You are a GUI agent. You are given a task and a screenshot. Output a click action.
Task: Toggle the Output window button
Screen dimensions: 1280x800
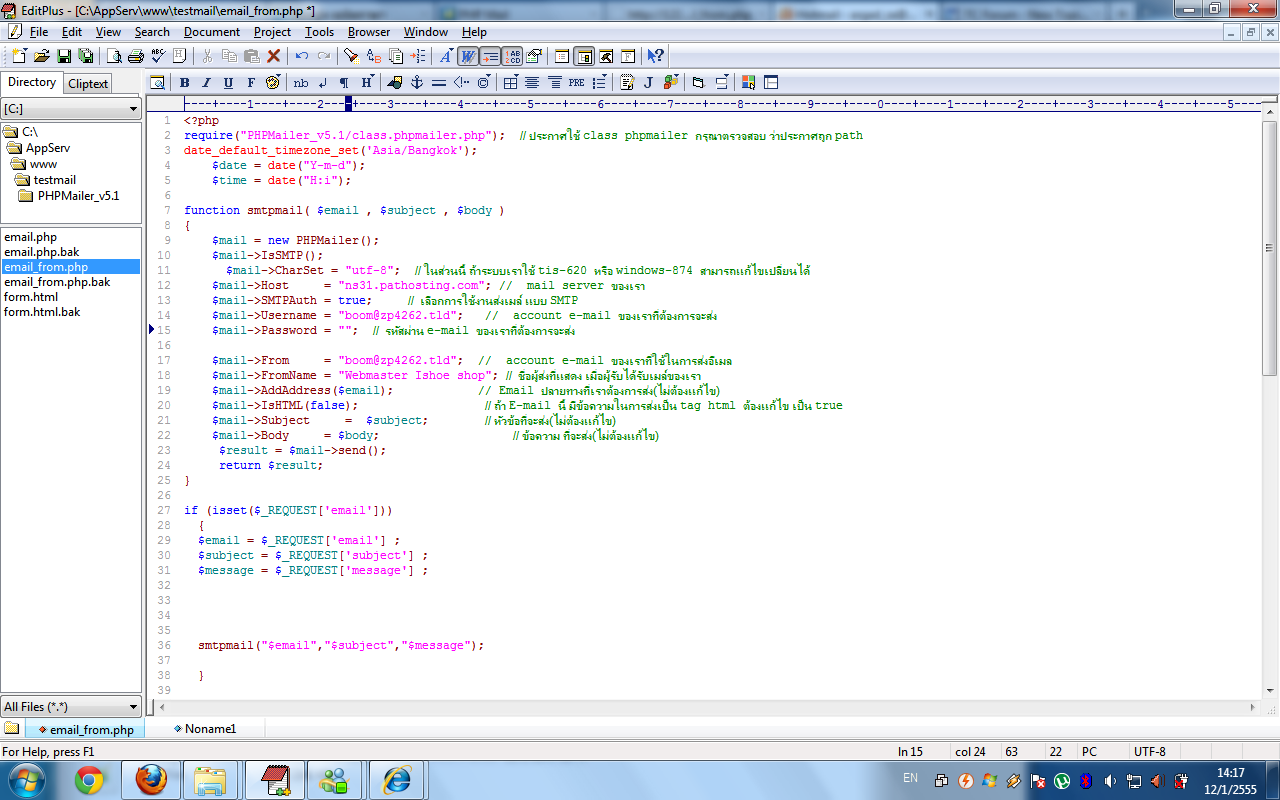[605, 56]
